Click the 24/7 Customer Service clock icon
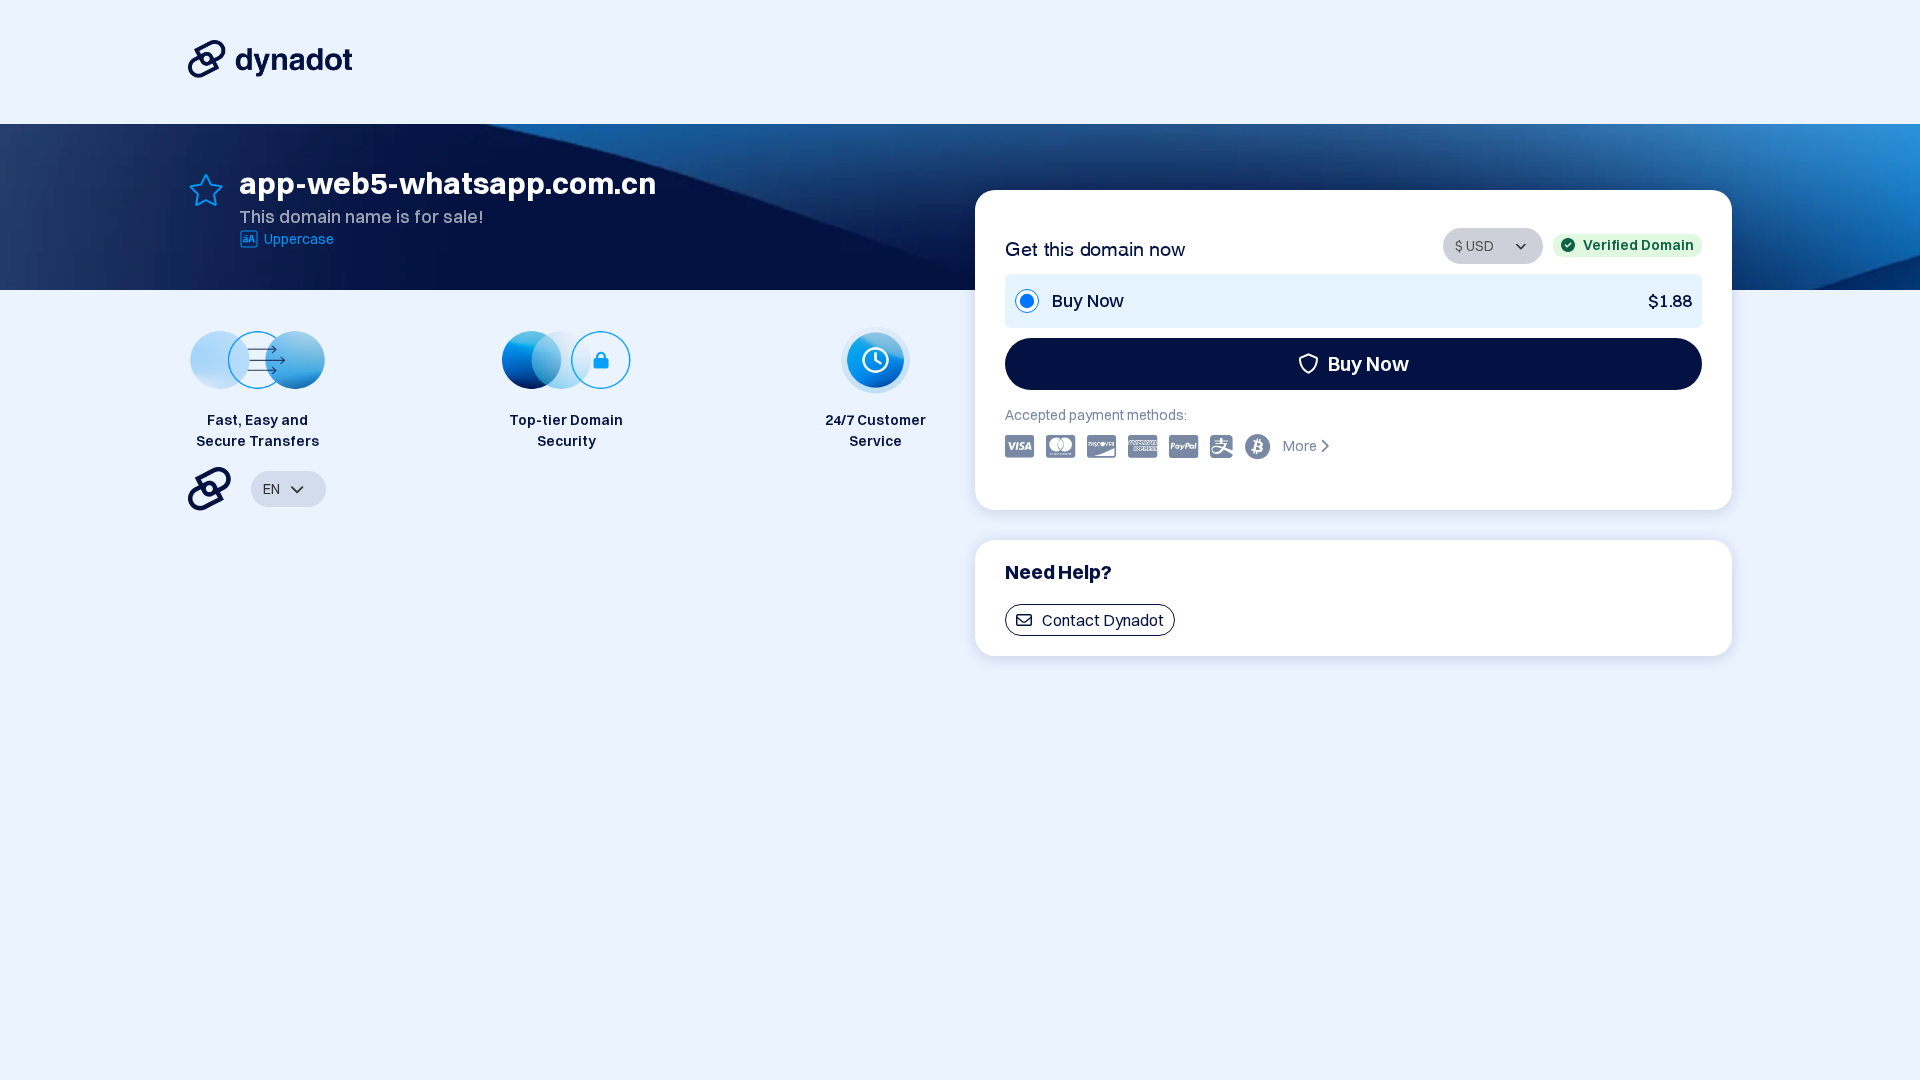Image resolution: width=1920 pixels, height=1080 pixels. [x=875, y=360]
